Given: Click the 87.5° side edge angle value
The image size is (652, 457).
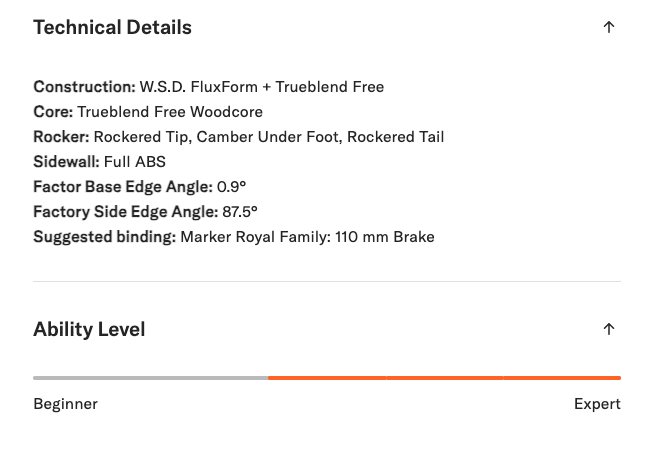Looking at the screenshot, I should (240, 212).
